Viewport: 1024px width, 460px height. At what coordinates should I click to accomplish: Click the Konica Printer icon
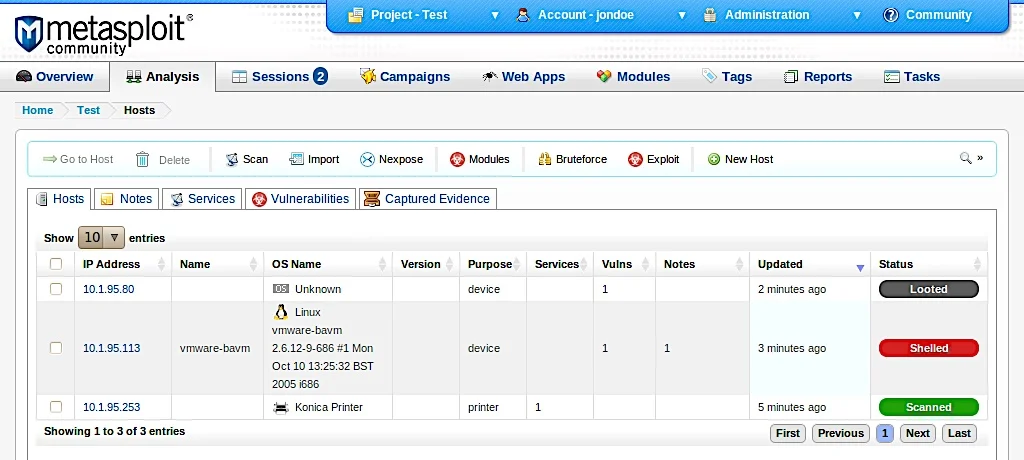[x=280, y=408]
